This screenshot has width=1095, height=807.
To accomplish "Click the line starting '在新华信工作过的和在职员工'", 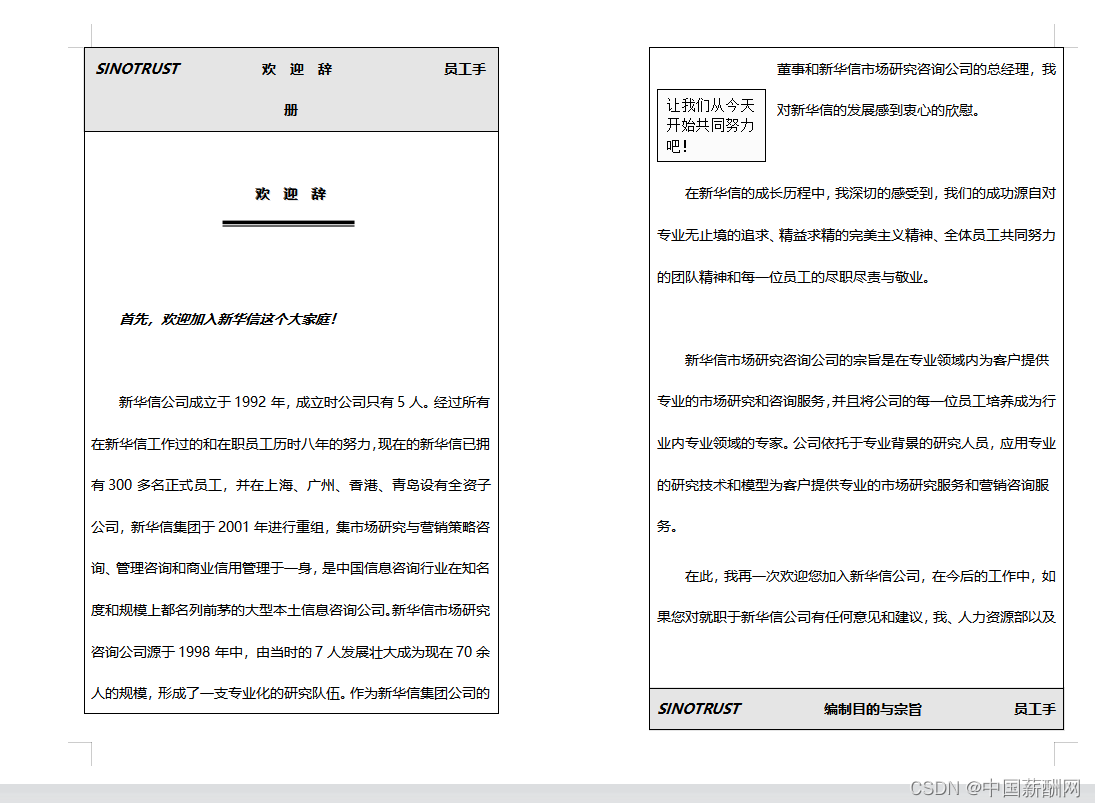I will coord(291,444).
